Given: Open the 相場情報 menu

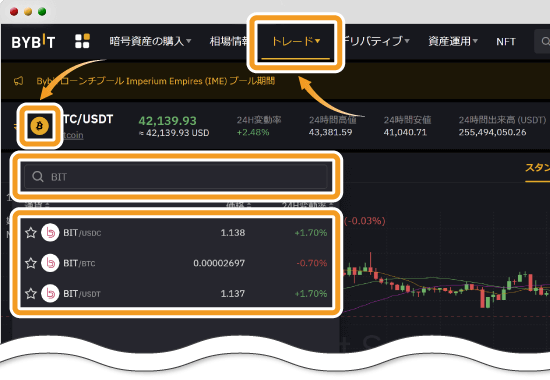Looking at the screenshot, I should 229,41.
